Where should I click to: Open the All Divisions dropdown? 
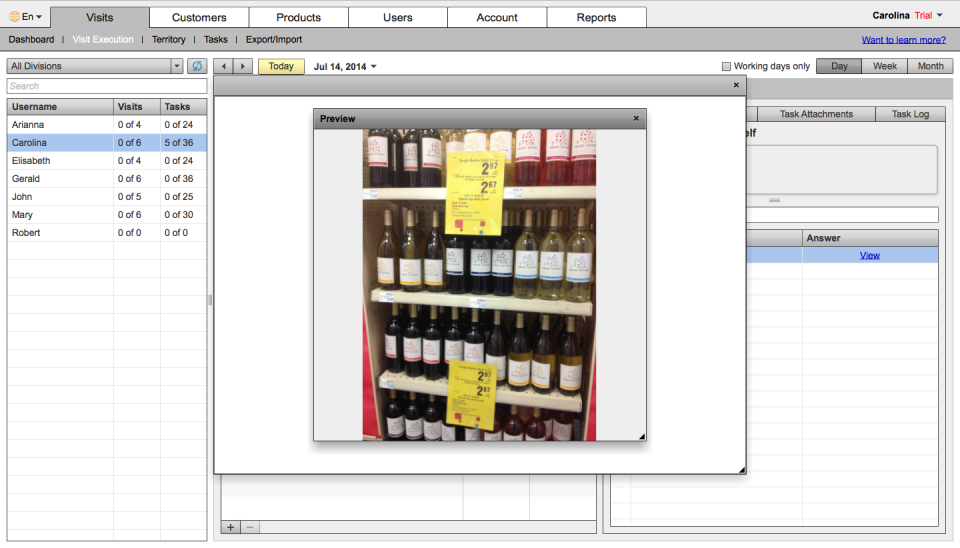pos(95,66)
